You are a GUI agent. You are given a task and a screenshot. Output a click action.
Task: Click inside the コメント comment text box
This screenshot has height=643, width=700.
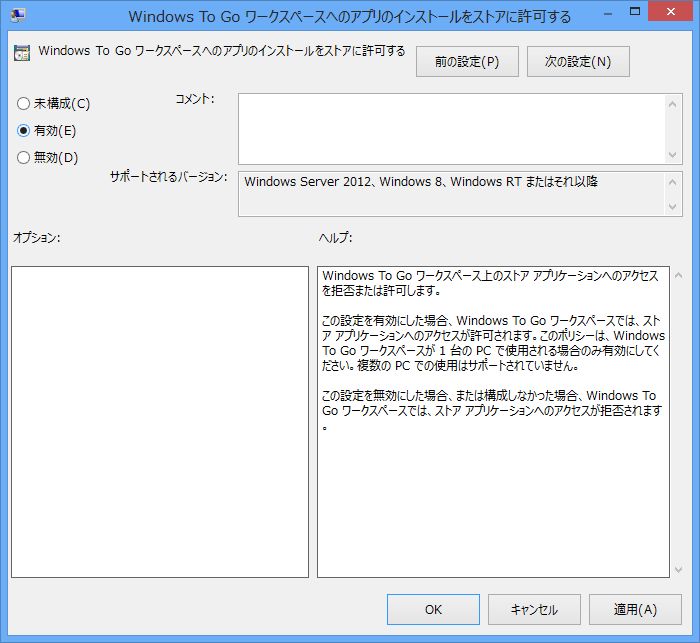coord(451,129)
